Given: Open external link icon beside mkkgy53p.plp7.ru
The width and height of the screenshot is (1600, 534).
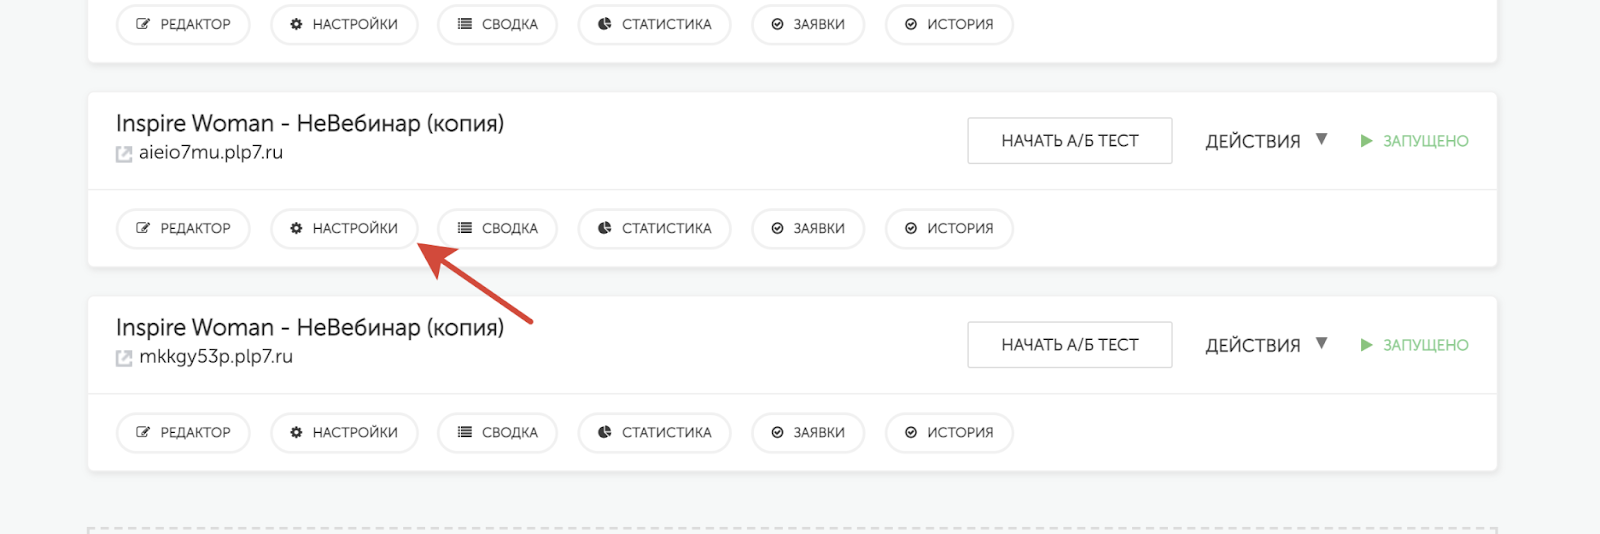Looking at the screenshot, I should pyautogui.click(x=124, y=358).
